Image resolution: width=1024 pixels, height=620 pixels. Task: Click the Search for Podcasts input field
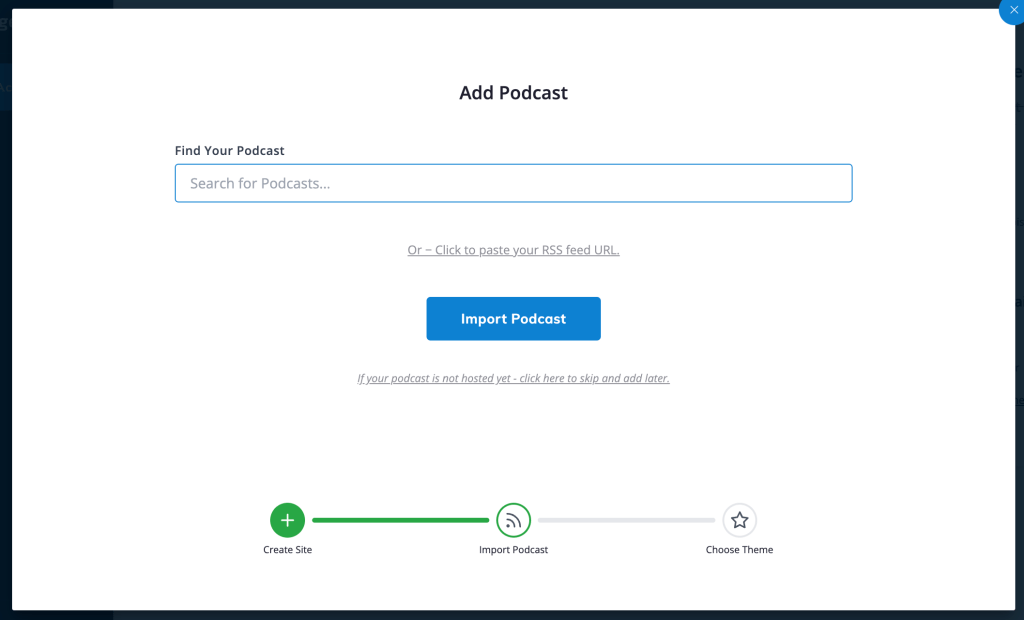click(513, 183)
